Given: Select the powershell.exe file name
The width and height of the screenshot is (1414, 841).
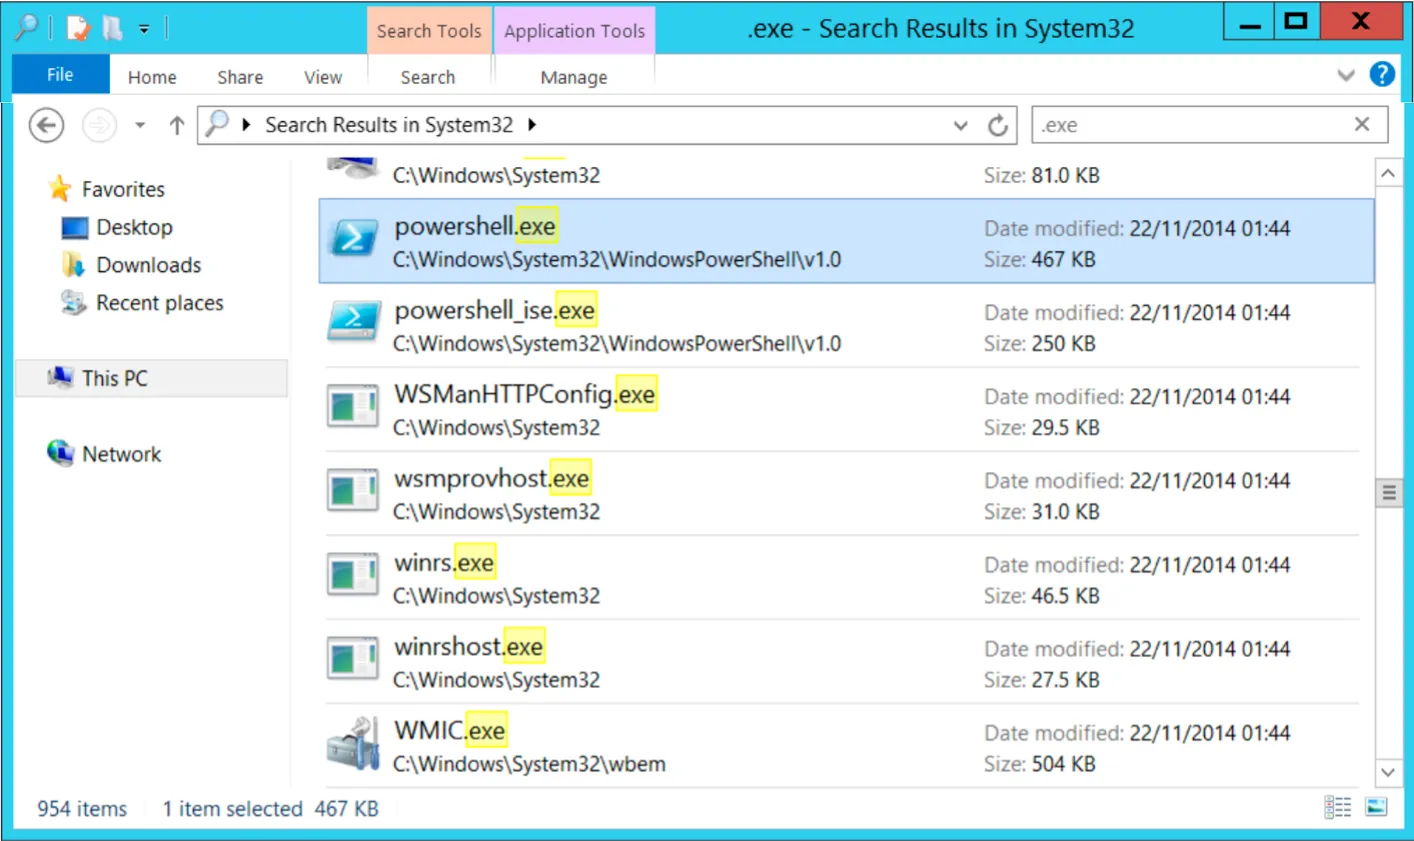Looking at the screenshot, I should tap(475, 226).
